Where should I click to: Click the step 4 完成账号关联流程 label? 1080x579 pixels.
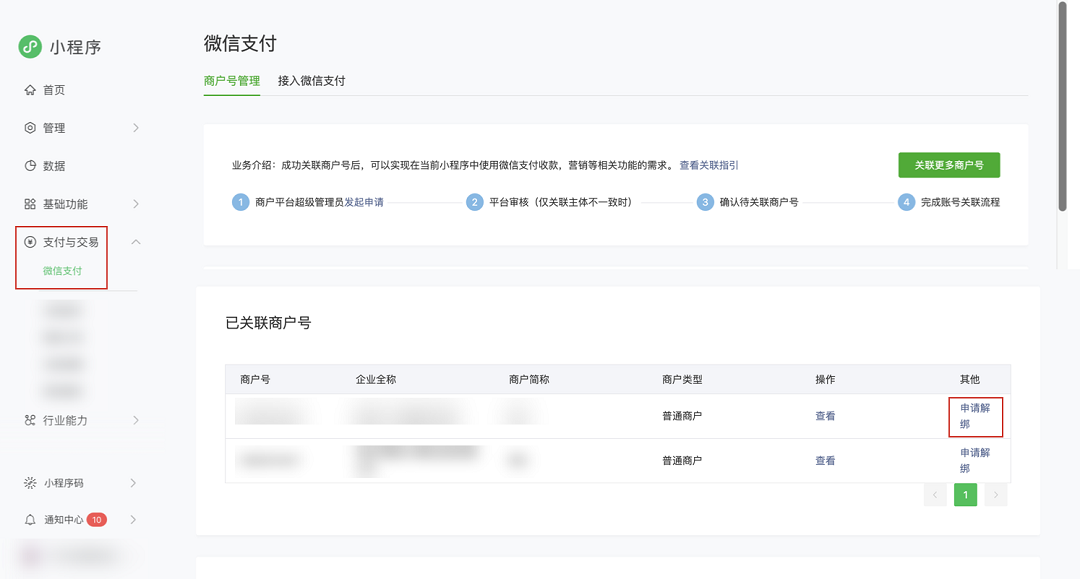(960, 202)
